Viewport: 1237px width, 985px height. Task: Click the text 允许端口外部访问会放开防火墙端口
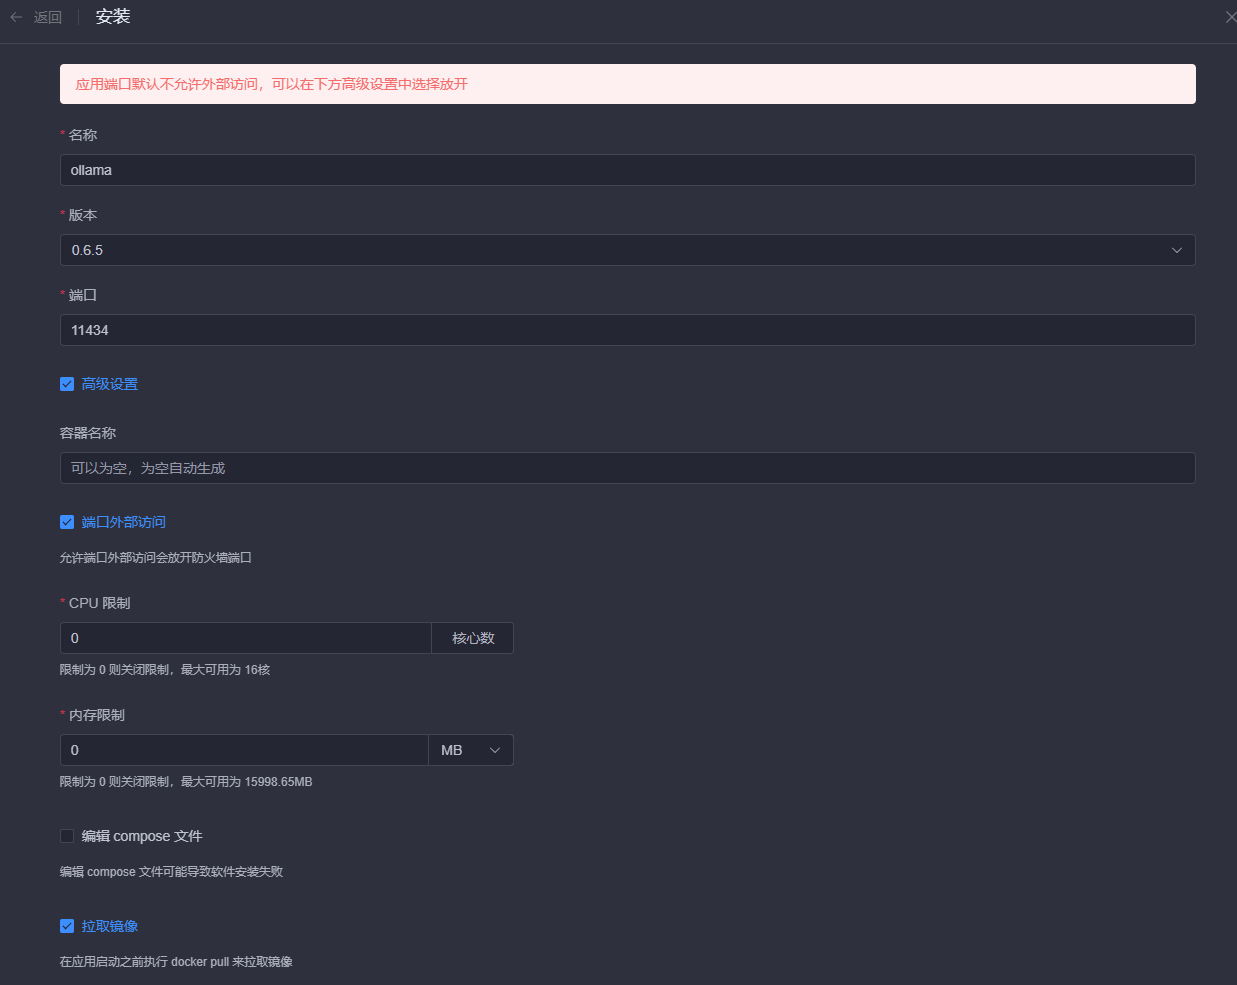[x=156, y=558]
